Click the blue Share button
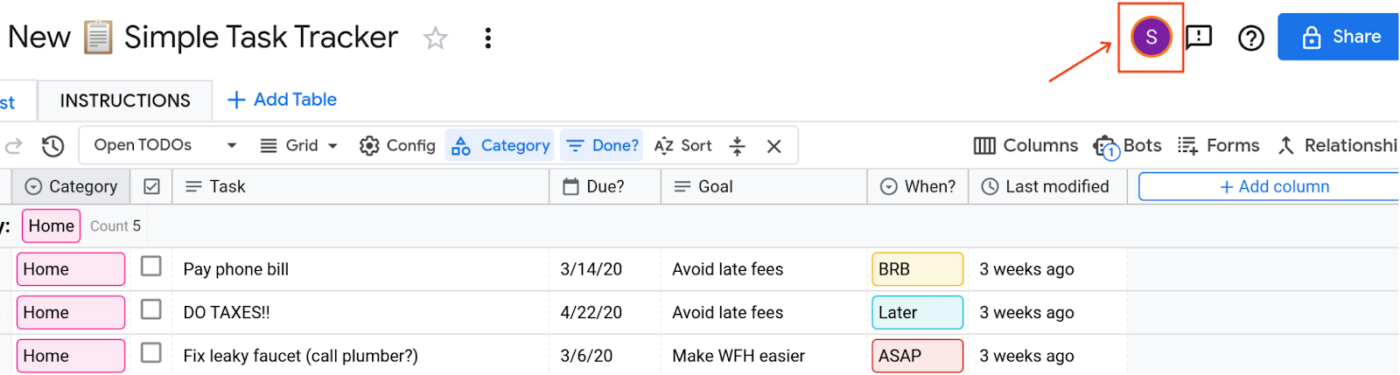Viewport: 1400px width, 375px height. coord(1339,37)
